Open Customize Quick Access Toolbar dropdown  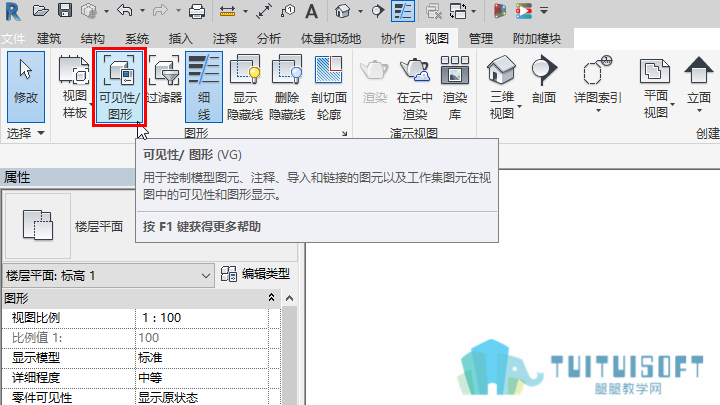pyautogui.click(x=544, y=11)
